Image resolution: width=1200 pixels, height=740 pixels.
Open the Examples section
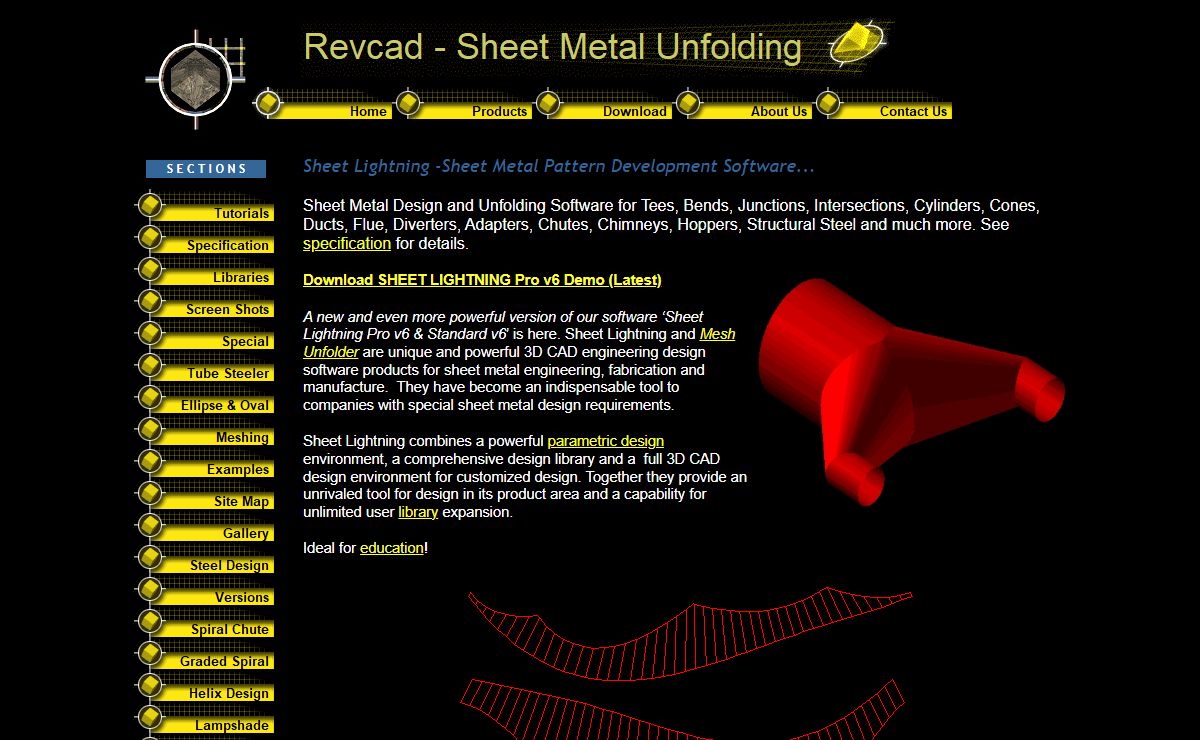click(x=238, y=469)
